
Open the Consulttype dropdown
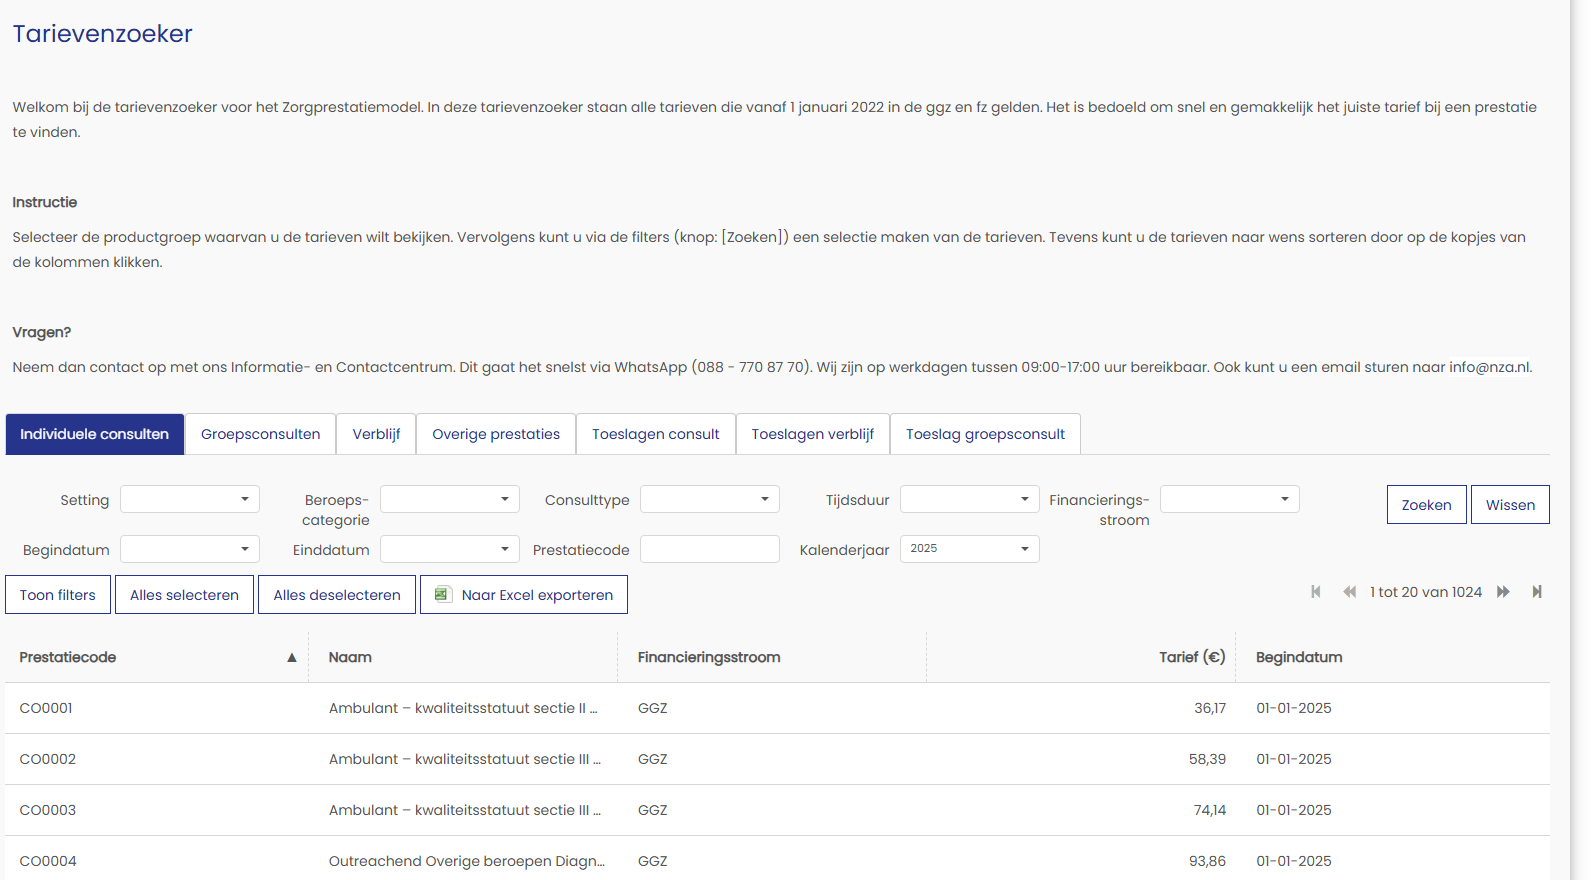pyautogui.click(x=710, y=499)
